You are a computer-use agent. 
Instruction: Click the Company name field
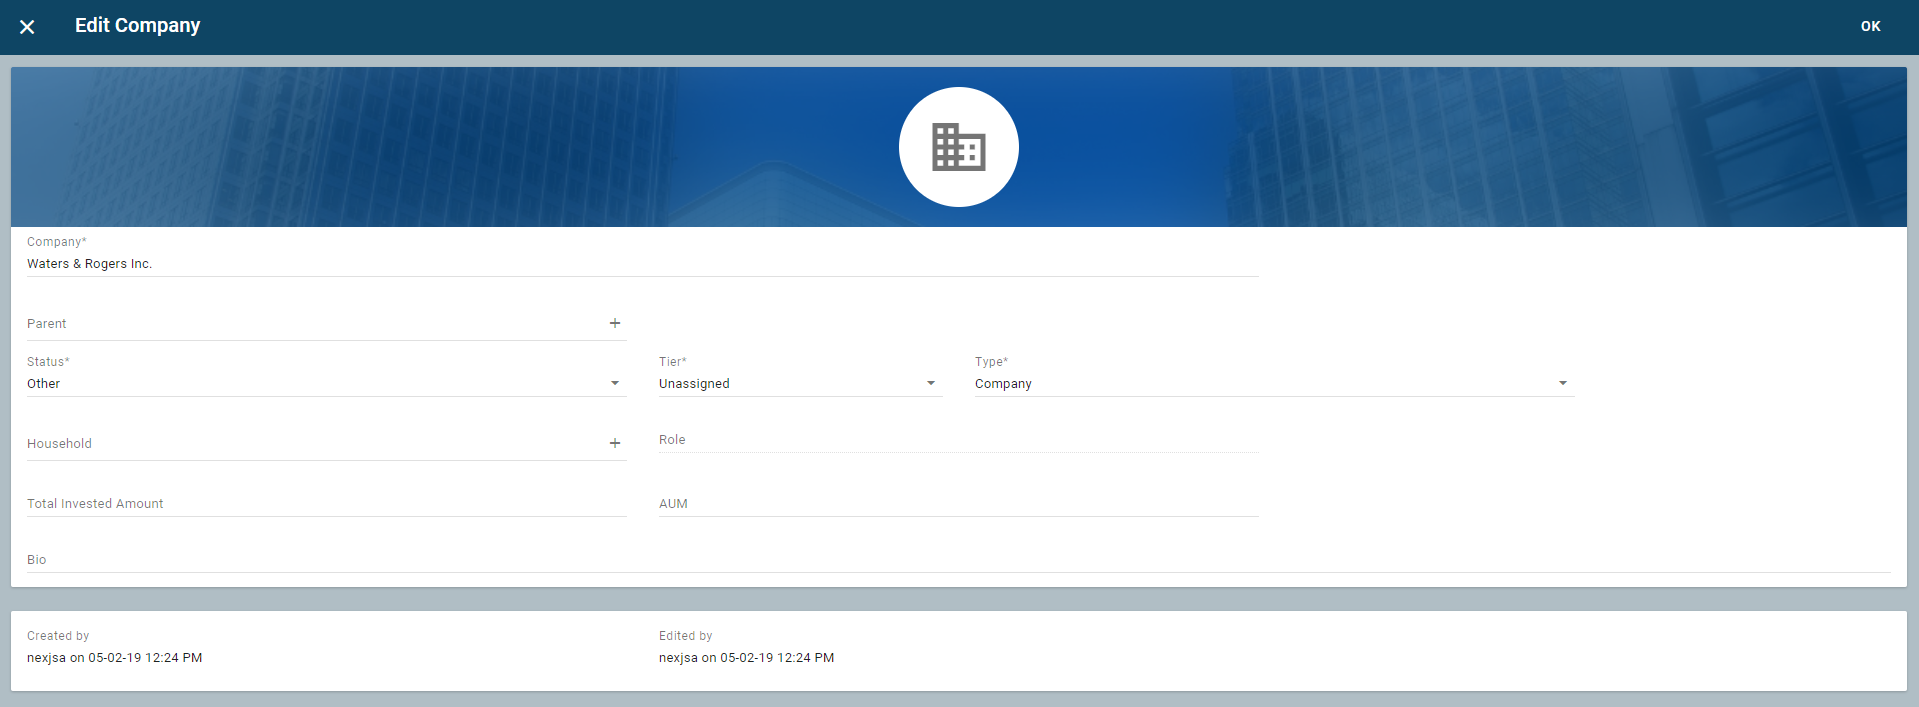point(640,264)
